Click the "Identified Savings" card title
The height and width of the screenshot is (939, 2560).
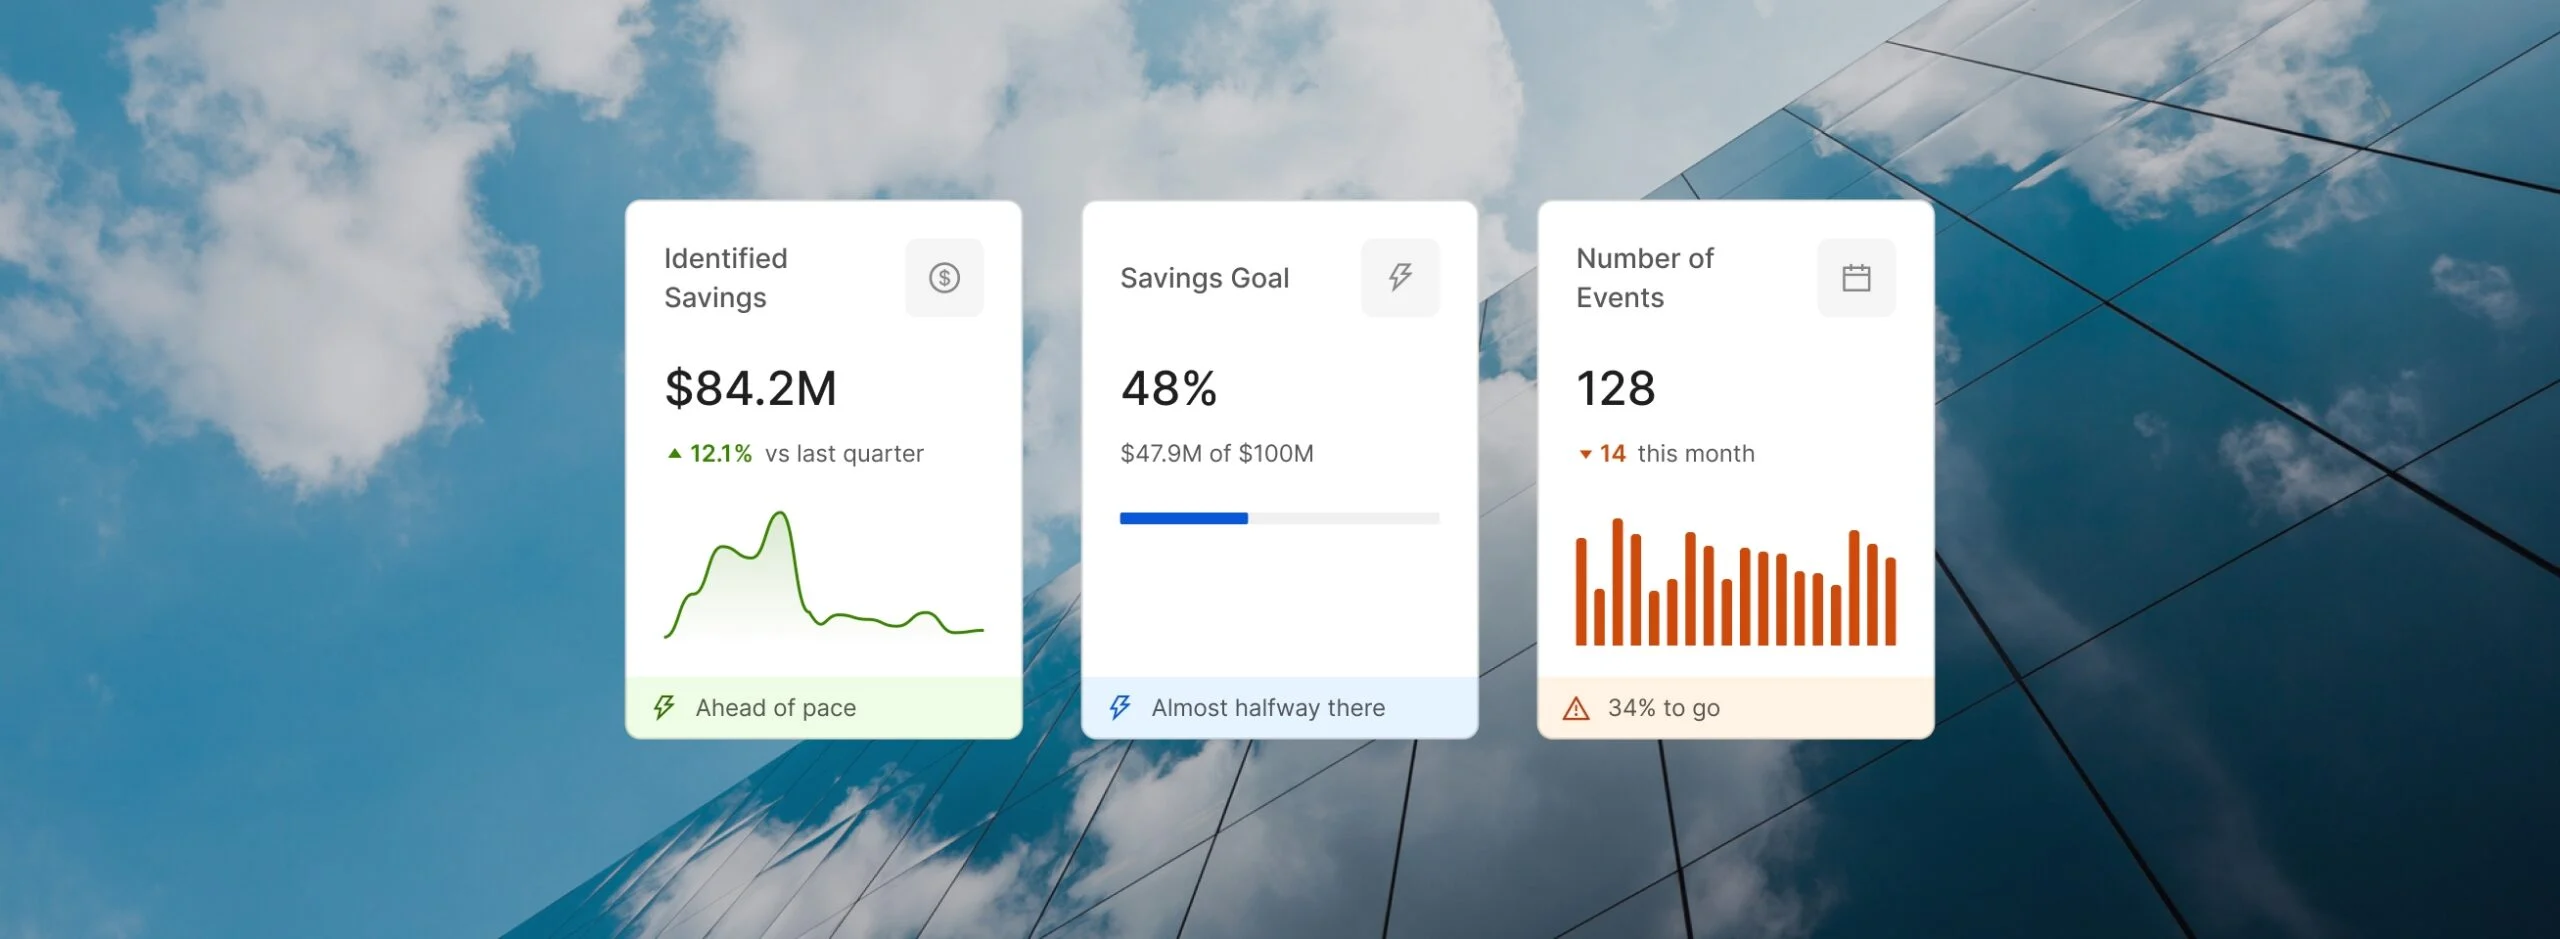(x=726, y=278)
